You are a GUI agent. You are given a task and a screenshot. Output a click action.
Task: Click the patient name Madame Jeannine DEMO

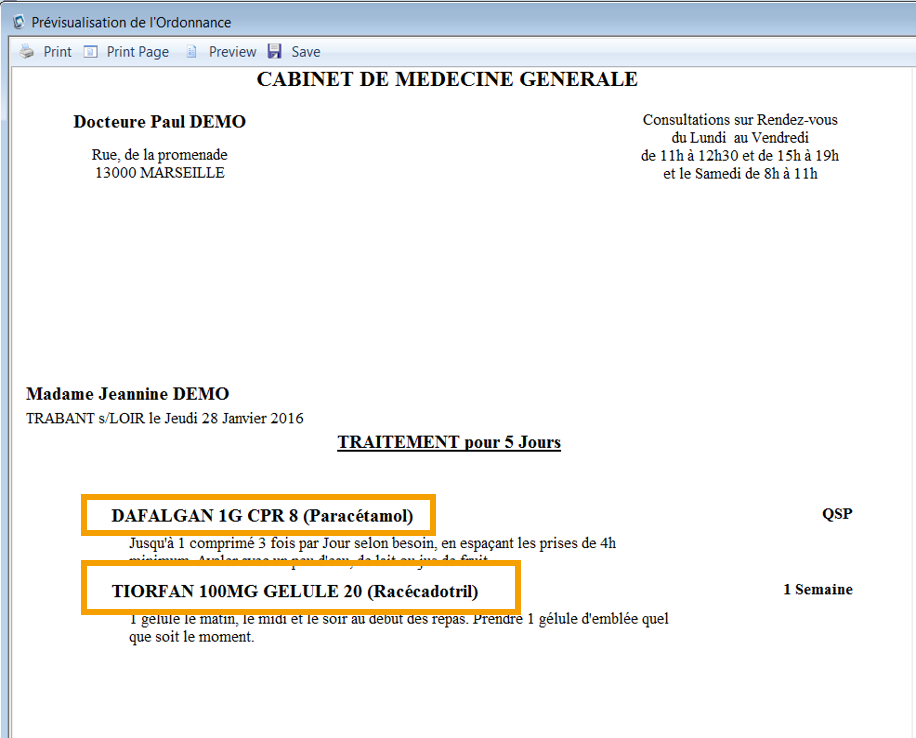click(x=127, y=394)
